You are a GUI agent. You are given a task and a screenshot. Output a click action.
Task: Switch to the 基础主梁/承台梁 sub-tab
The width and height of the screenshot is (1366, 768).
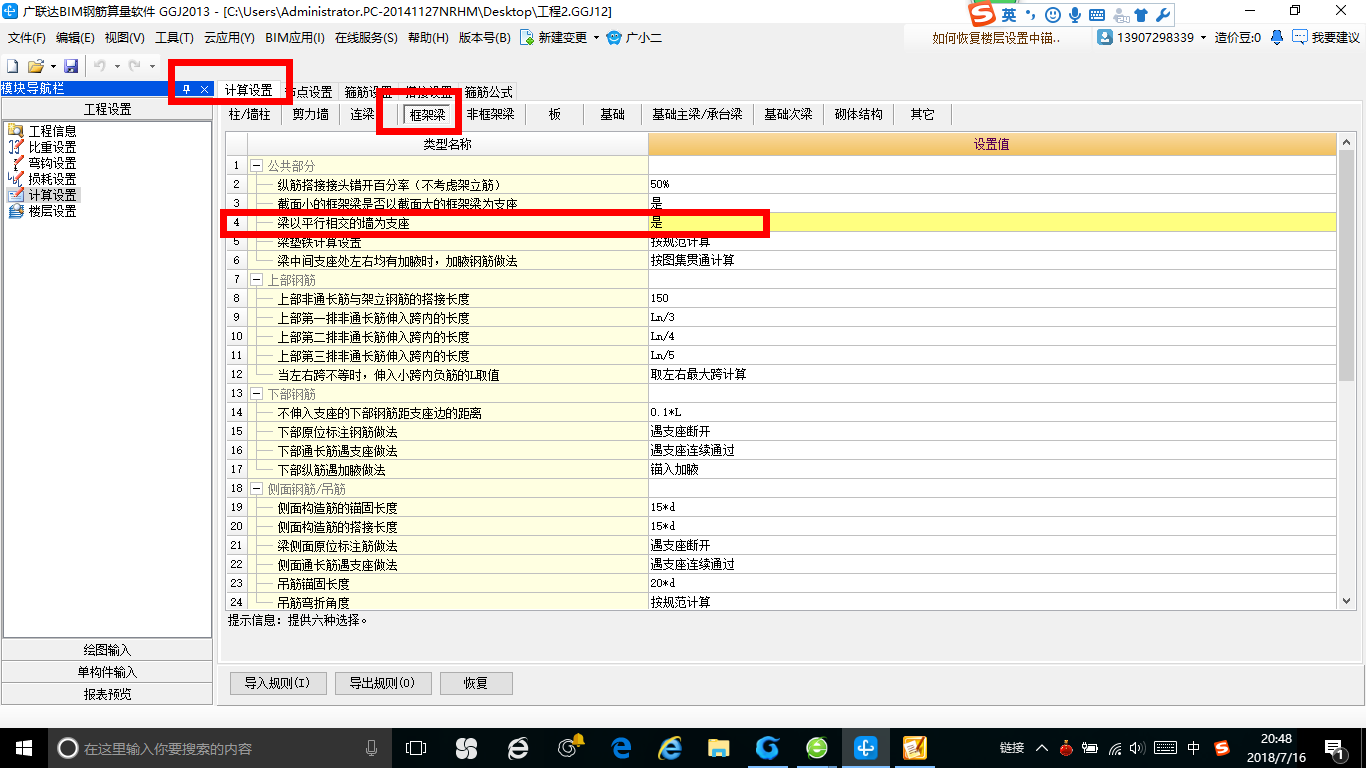tap(697, 115)
